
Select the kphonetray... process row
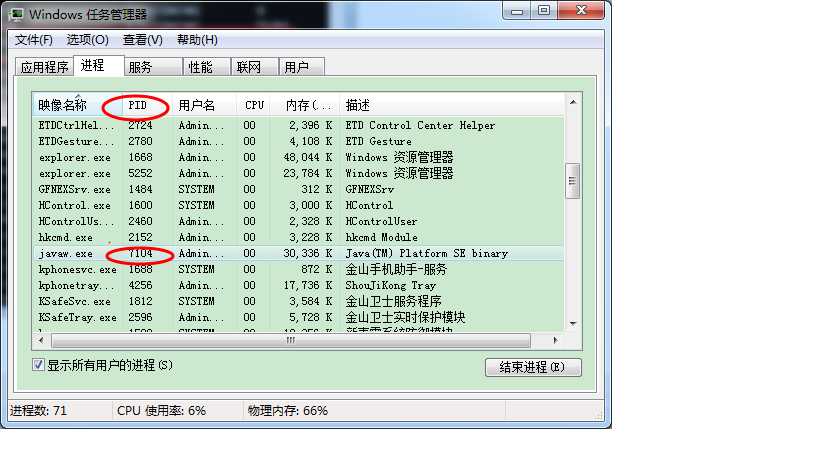tap(298, 286)
